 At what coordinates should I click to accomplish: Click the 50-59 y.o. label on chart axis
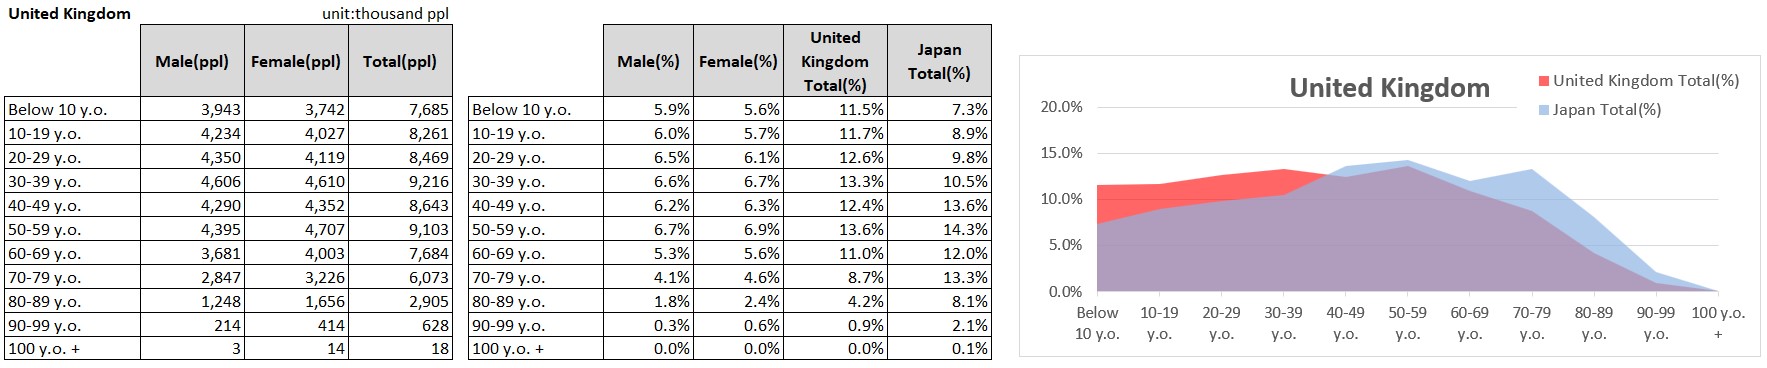pos(1407,323)
